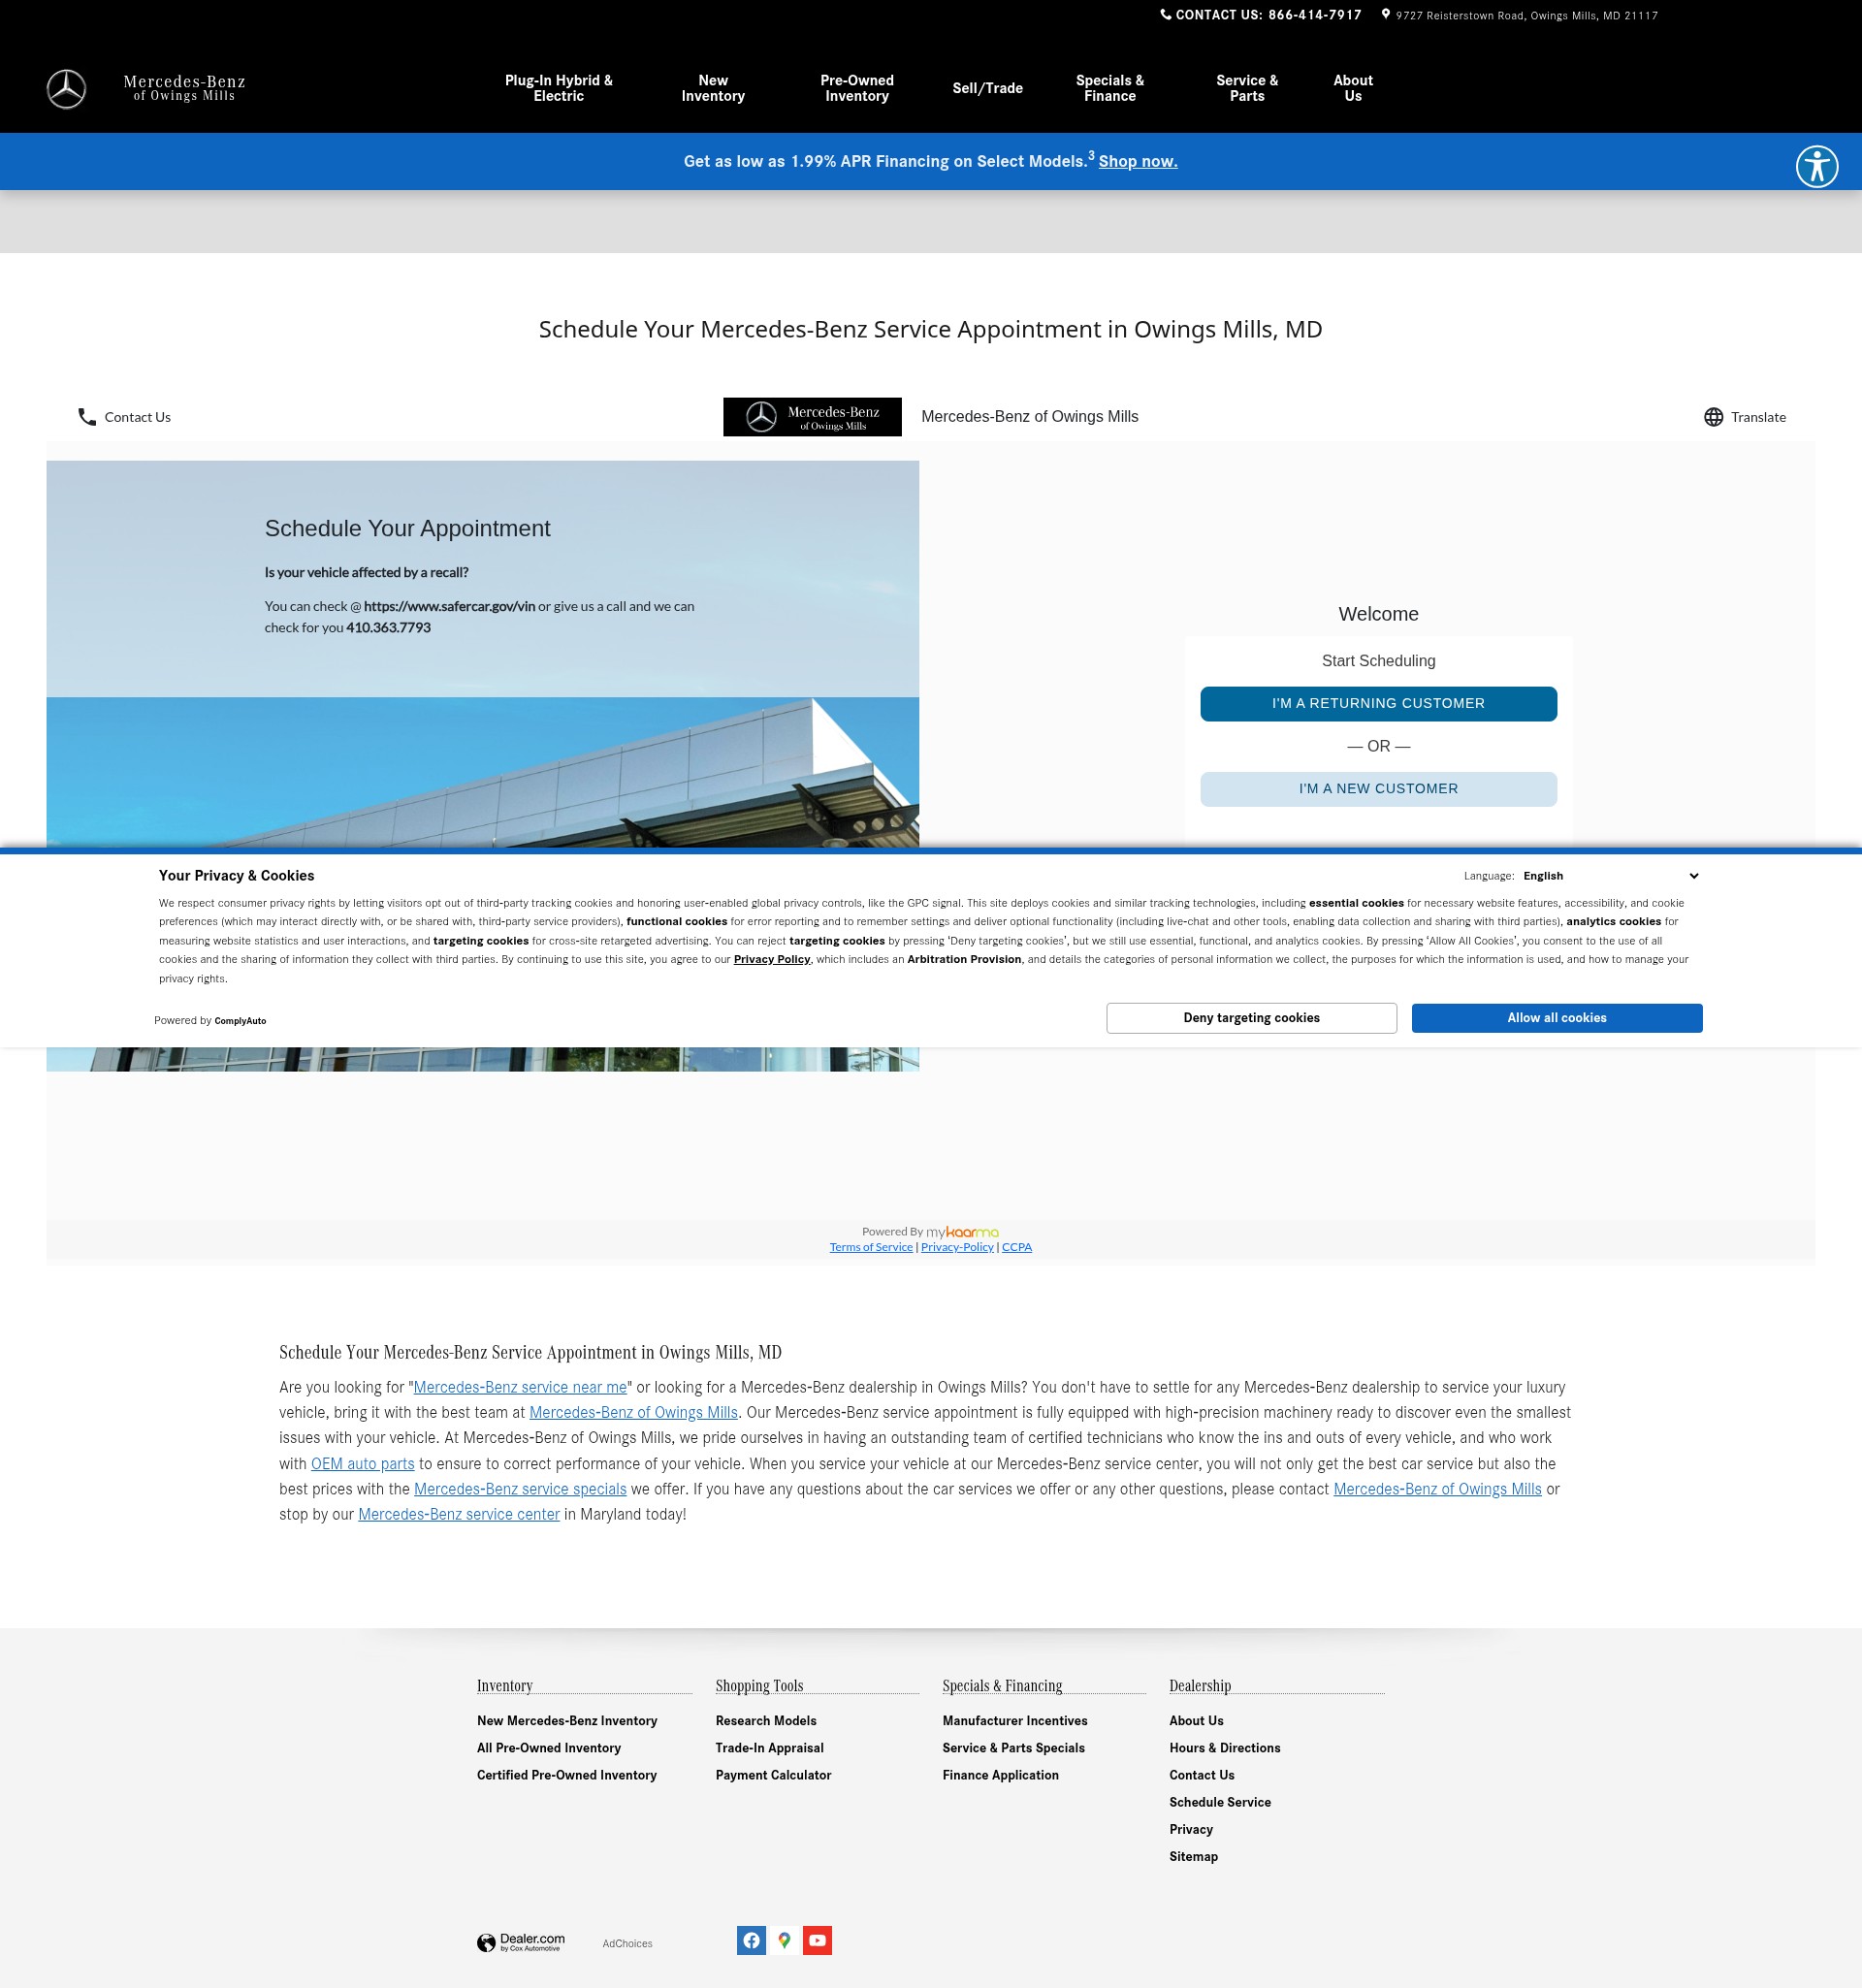This screenshot has width=1862, height=1988.
Task: Click Mercedes-Benz service center link
Action: [458, 1515]
